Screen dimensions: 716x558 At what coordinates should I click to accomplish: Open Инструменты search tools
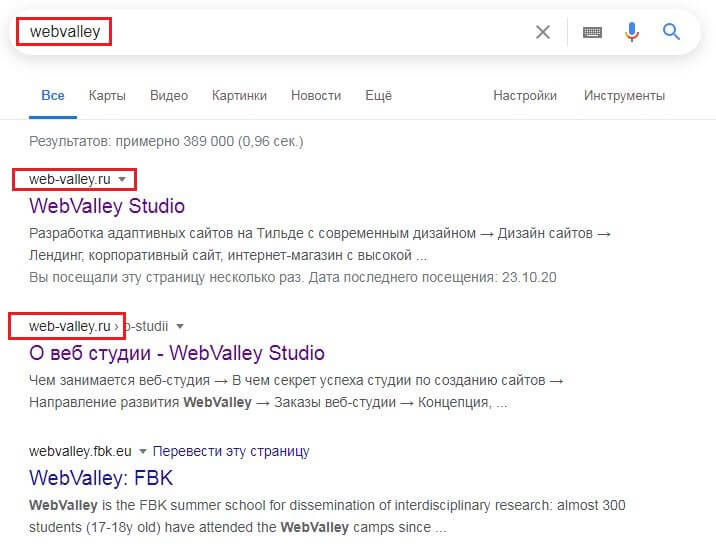coord(624,95)
